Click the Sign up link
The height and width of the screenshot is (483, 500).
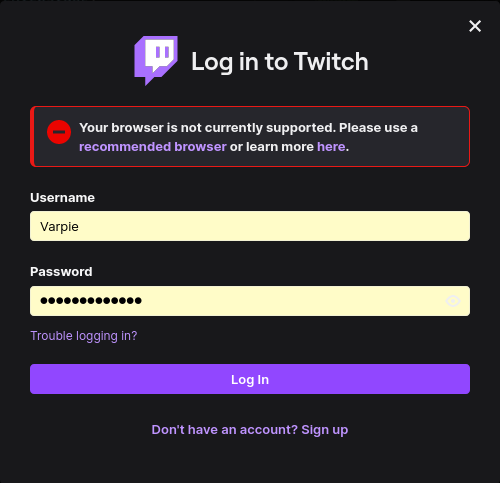[x=325, y=430]
